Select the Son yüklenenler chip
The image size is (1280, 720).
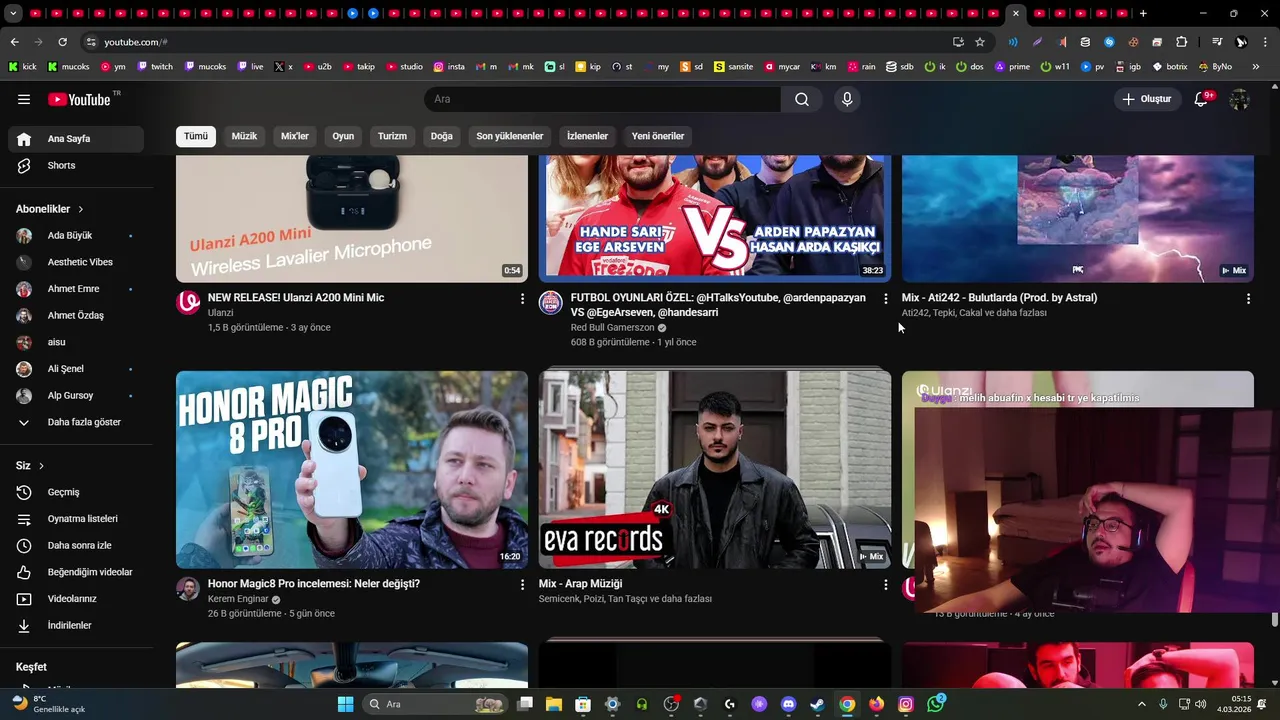510,136
